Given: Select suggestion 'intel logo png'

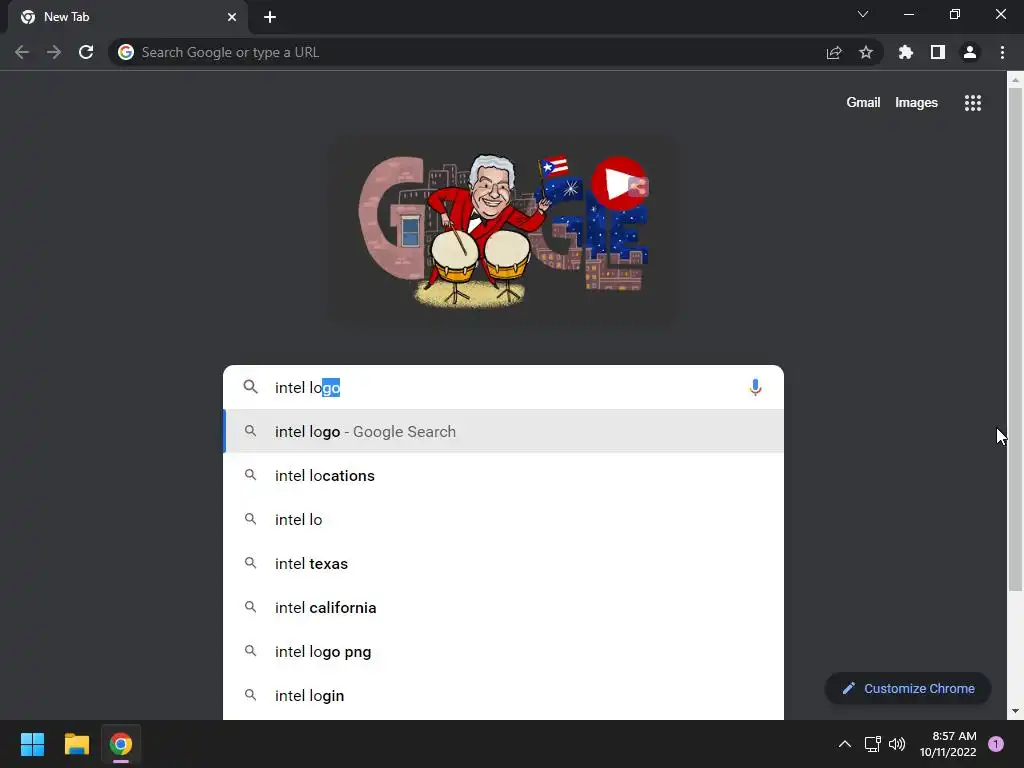Looking at the screenshot, I should 504,651.
